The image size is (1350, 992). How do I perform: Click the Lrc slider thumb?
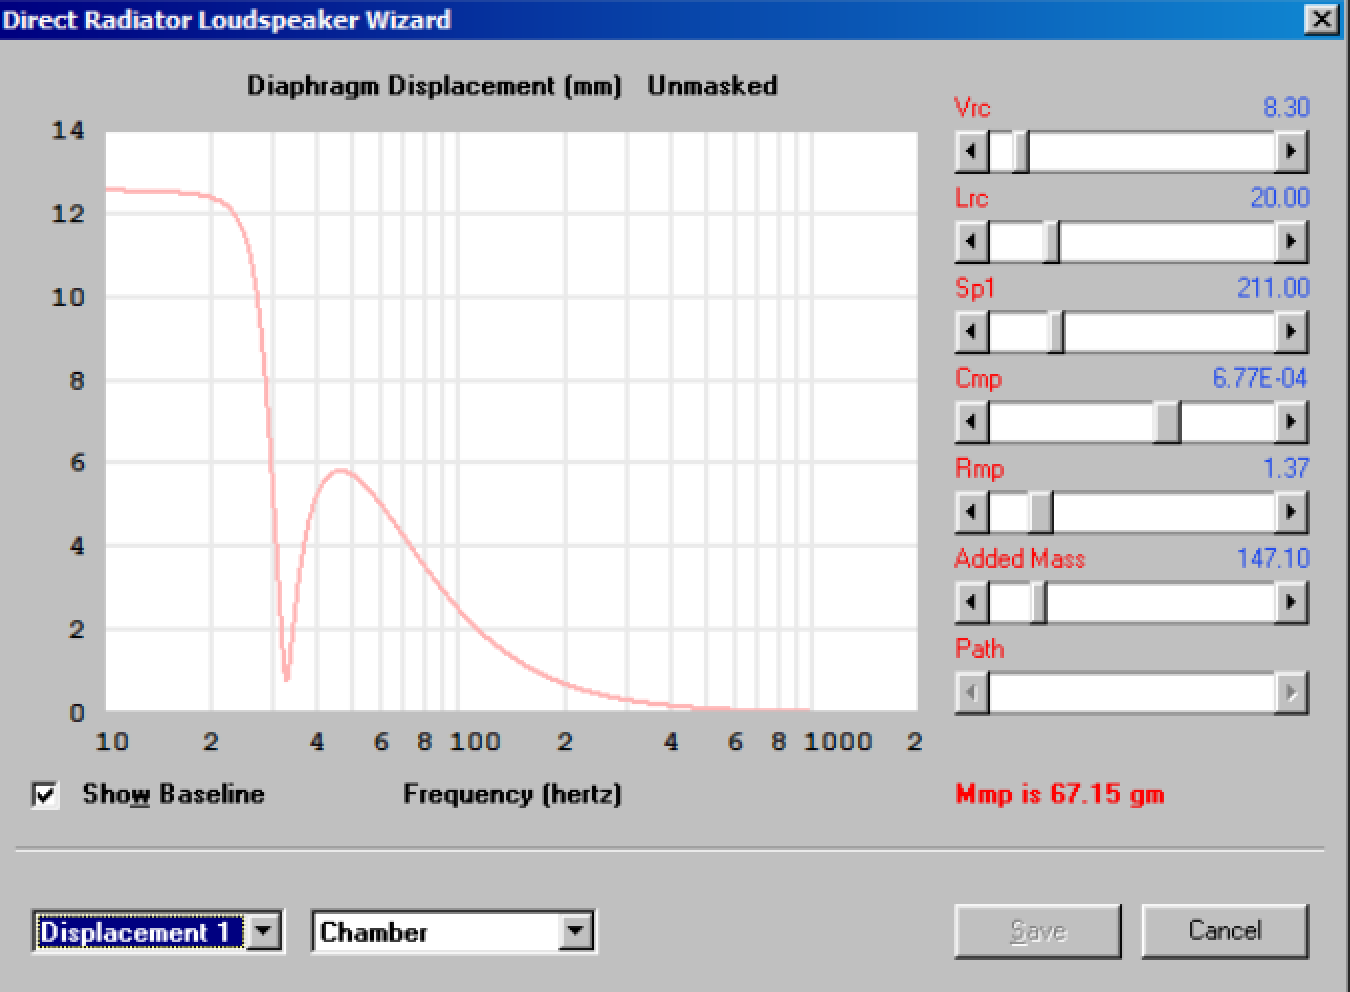coord(1051,242)
